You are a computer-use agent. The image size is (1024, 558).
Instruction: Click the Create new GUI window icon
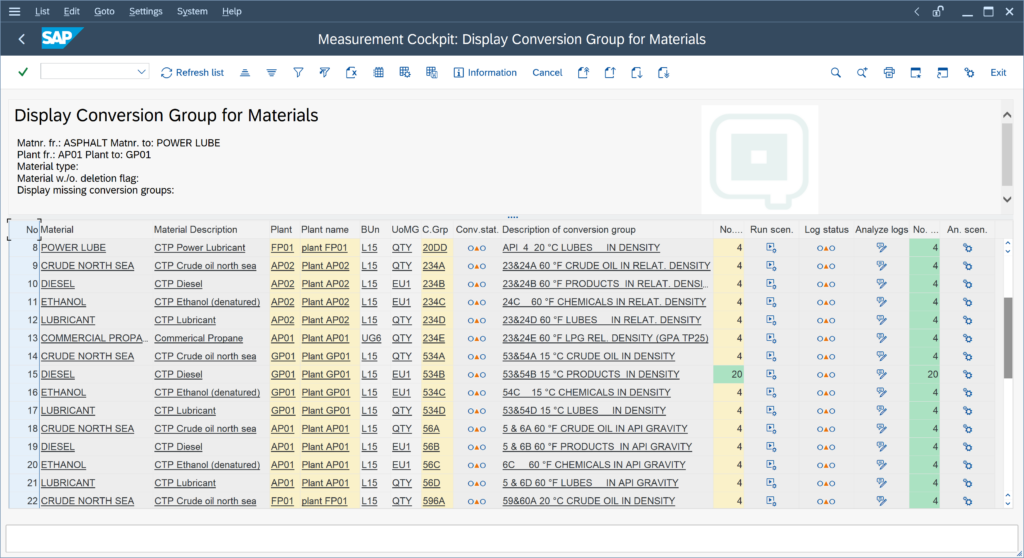pyautogui.click(x=916, y=73)
